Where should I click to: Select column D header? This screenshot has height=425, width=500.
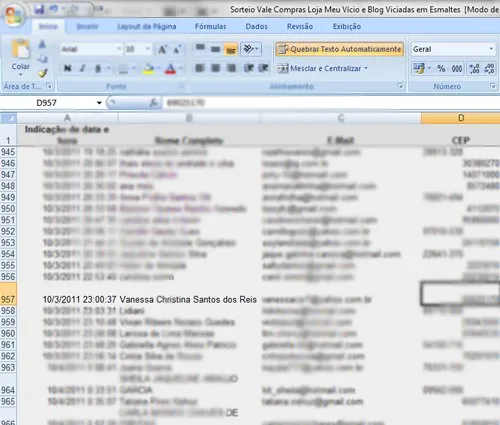461,118
